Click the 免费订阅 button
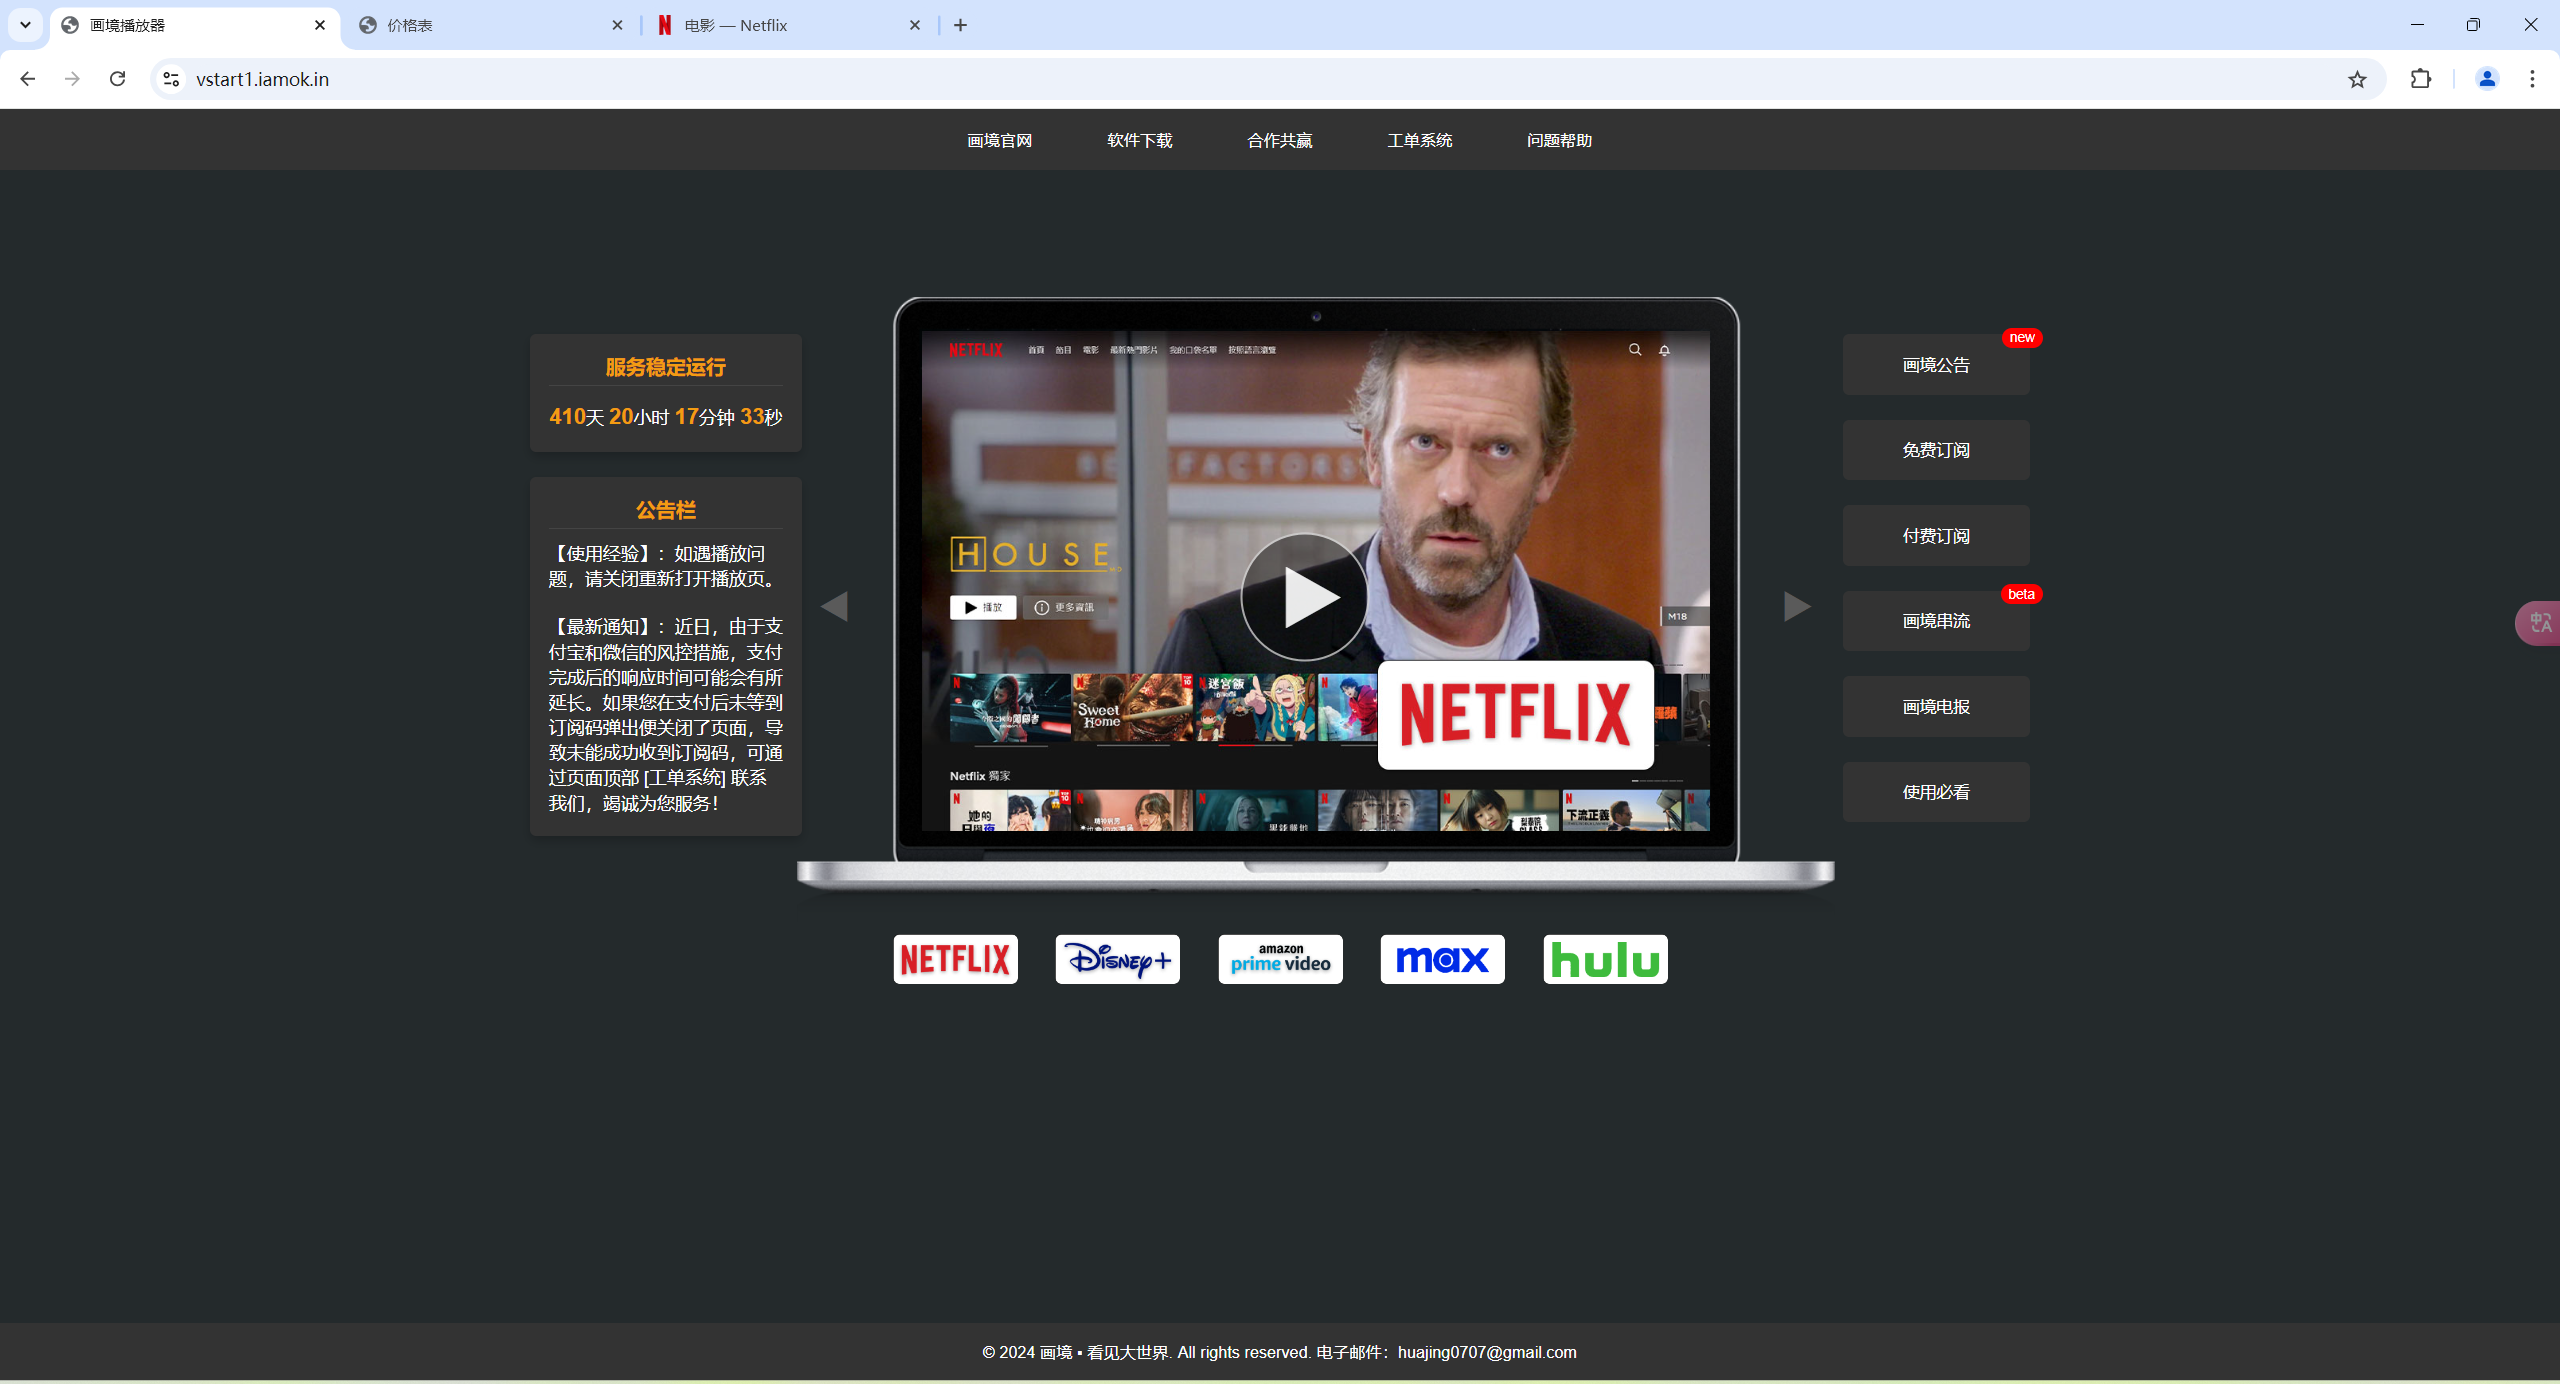Image resolution: width=2560 pixels, height=1384 pixels. coord(1935,449)
